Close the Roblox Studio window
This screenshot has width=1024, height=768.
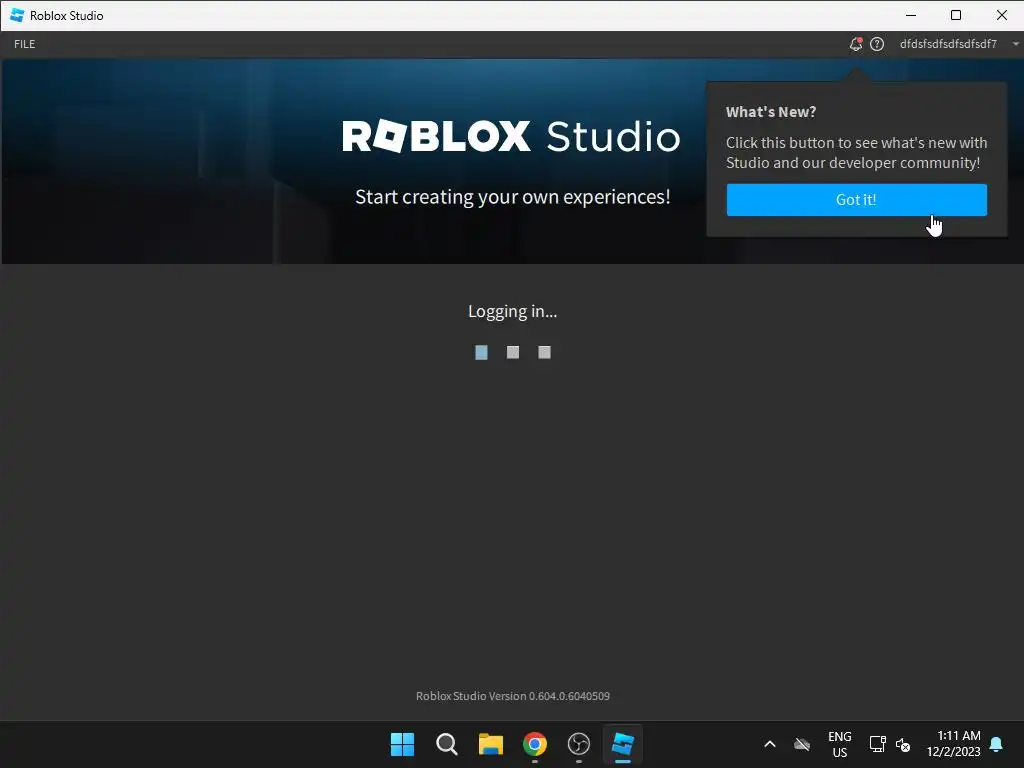click(1002, 15)
